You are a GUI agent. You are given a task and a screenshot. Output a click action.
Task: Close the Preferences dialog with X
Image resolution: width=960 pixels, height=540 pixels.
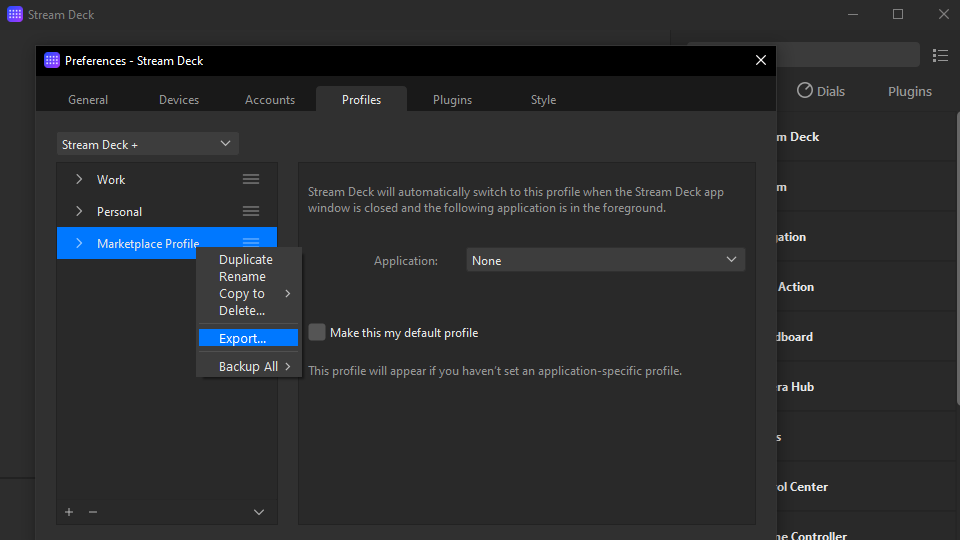click(x=761, y=60)
